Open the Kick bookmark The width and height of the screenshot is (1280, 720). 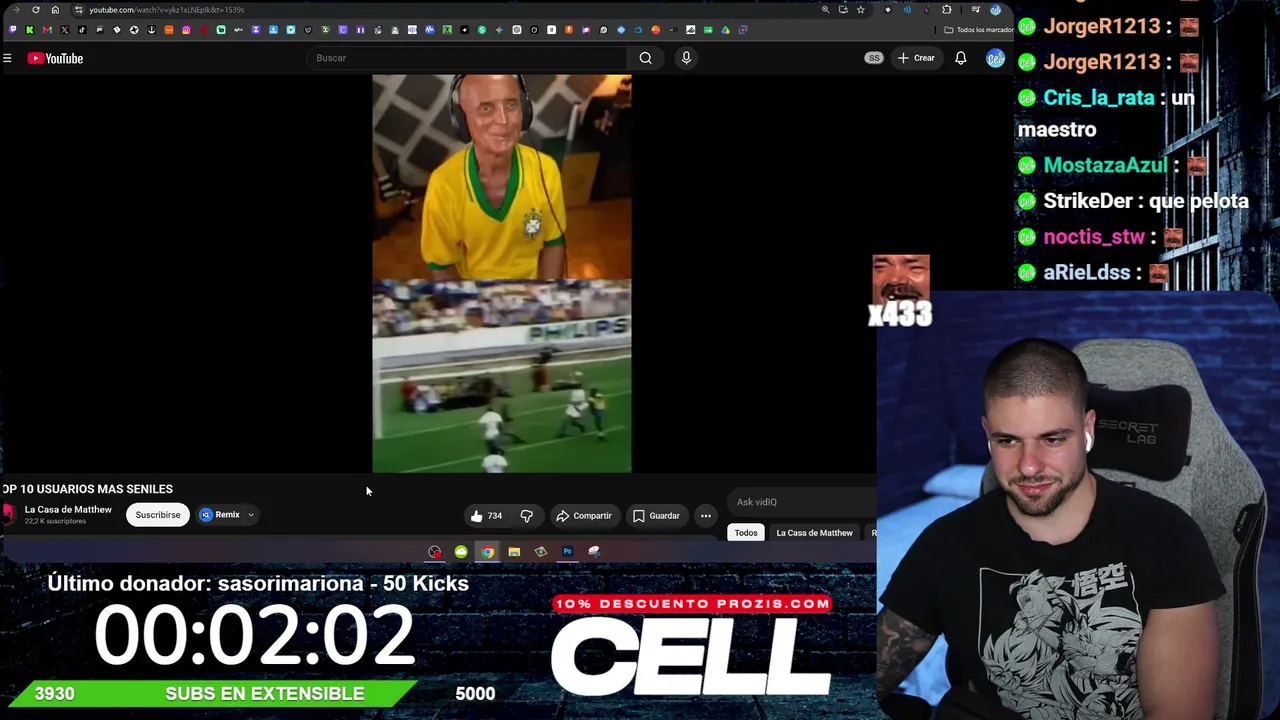click(x=30, y=30)
